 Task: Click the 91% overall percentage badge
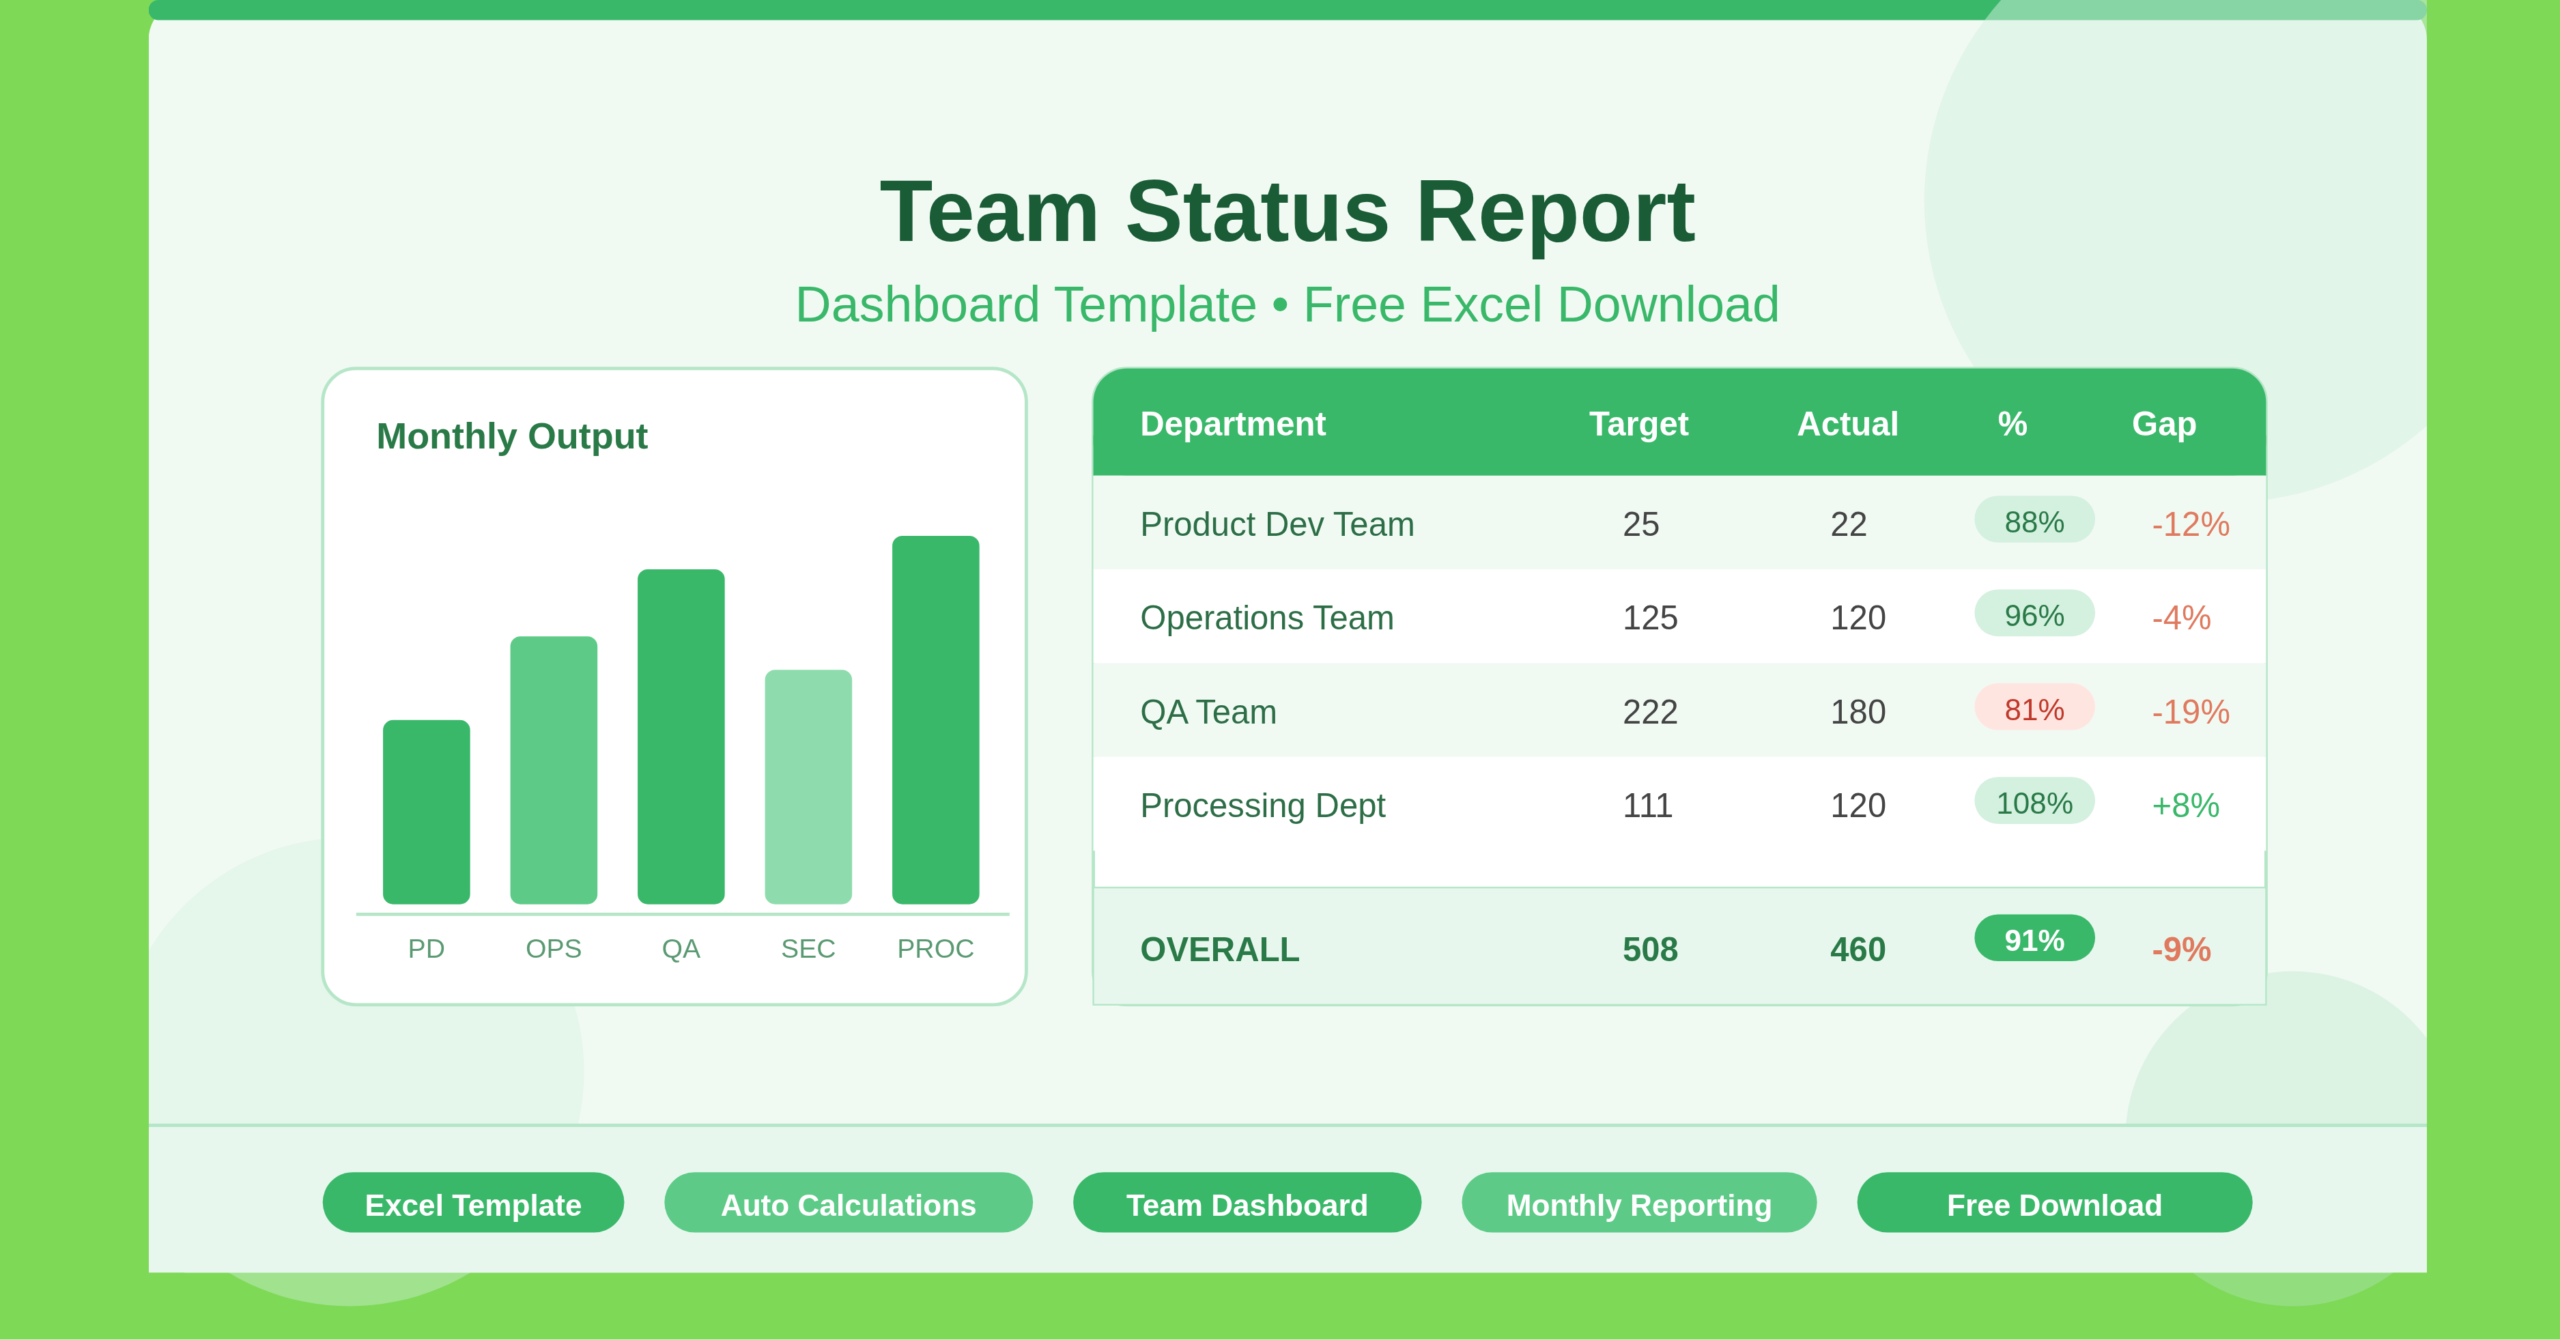(x=2033, y=939)
